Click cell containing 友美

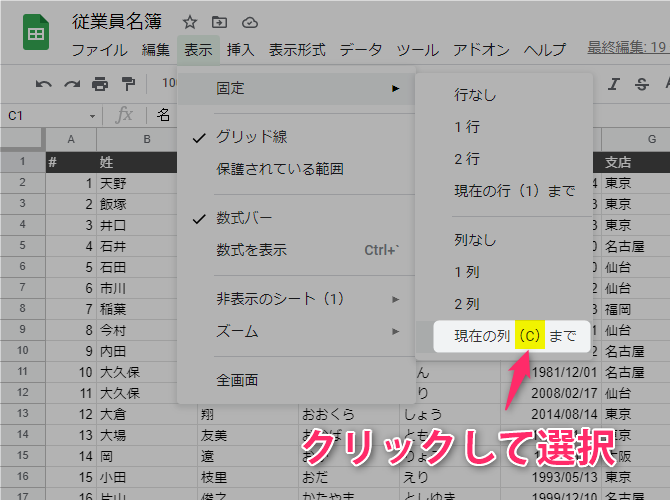pos(248,435)
